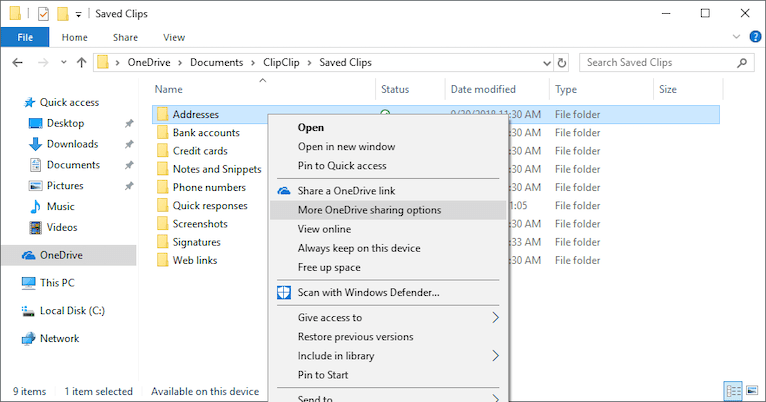Click the refresh button in address bar
This screenshot has height=402, width=766.
tap(561, 63)
